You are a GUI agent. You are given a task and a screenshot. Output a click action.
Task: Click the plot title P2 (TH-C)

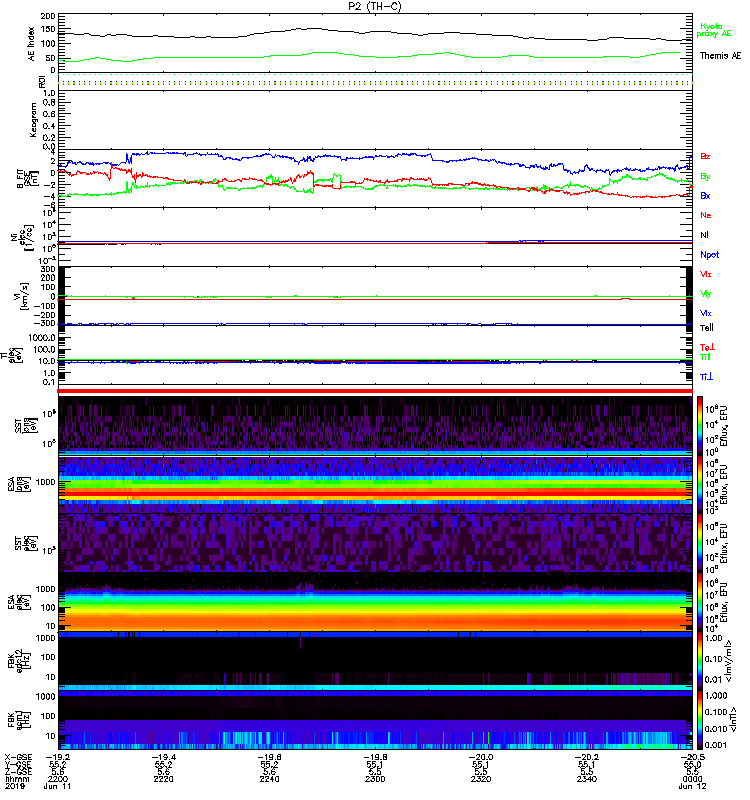coord(375,6)
